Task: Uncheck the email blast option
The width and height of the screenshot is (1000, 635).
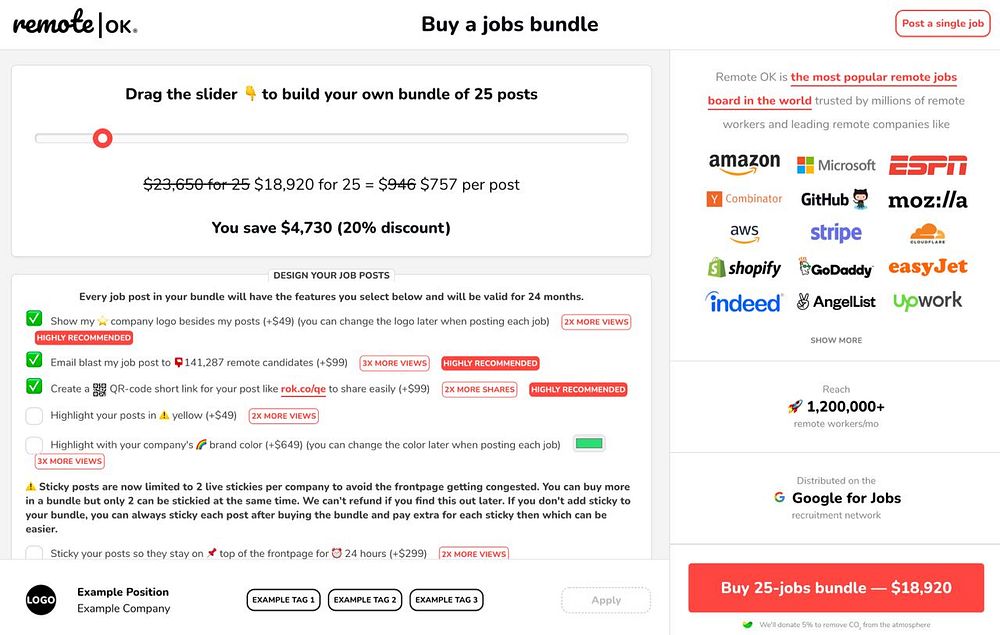Action: pos(34,360)
